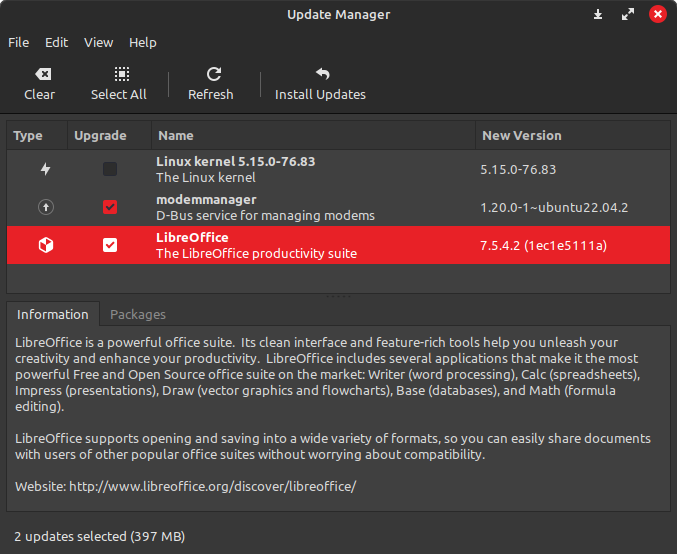Switch to the Packages tab
The width and height of the screenshot is (677, 554).
pos(138,314)
